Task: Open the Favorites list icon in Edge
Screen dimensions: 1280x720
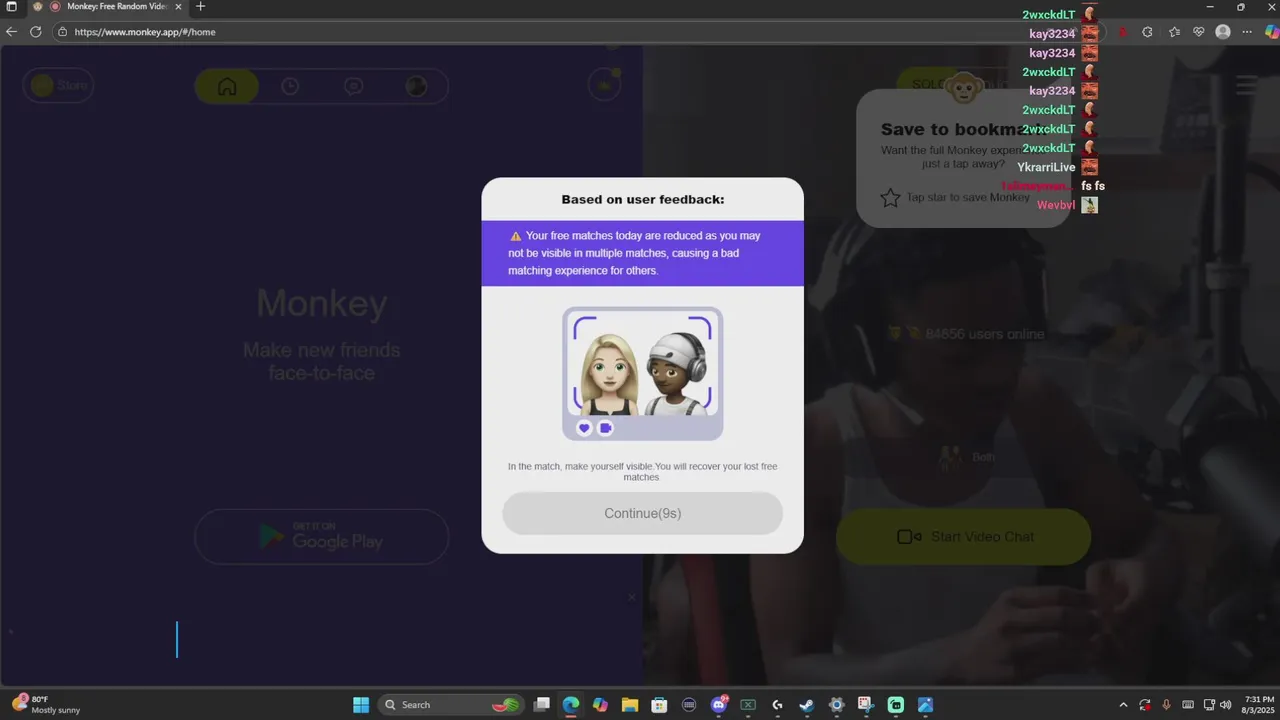Action: pyautogui.click(x=1174, y=32)
